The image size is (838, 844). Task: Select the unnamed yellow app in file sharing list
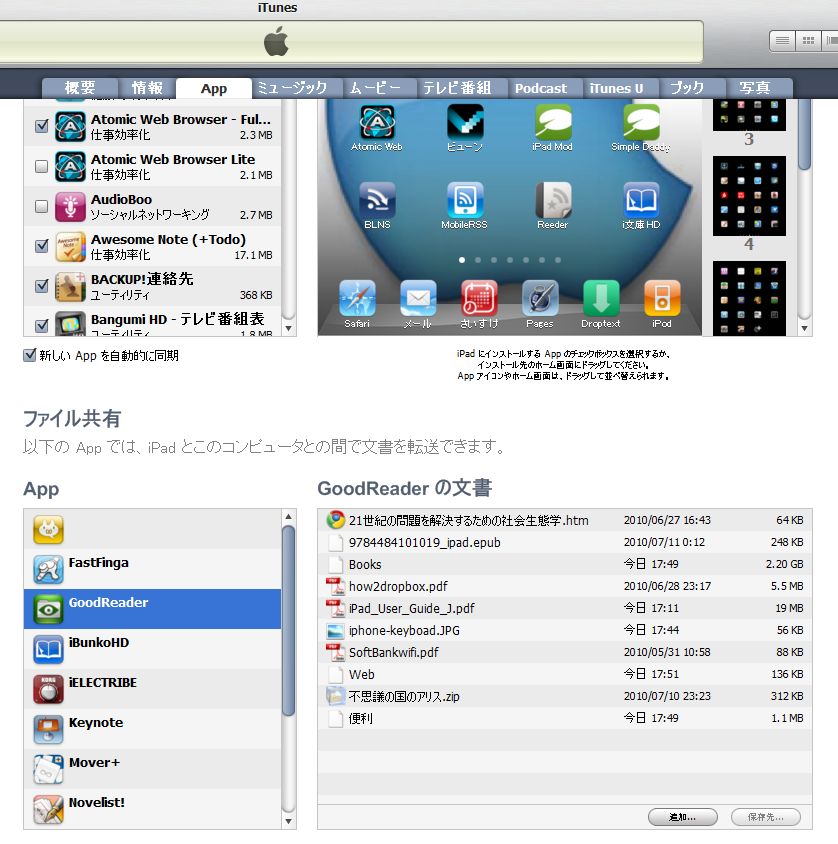pyautogui.click(x=152, y=529)
